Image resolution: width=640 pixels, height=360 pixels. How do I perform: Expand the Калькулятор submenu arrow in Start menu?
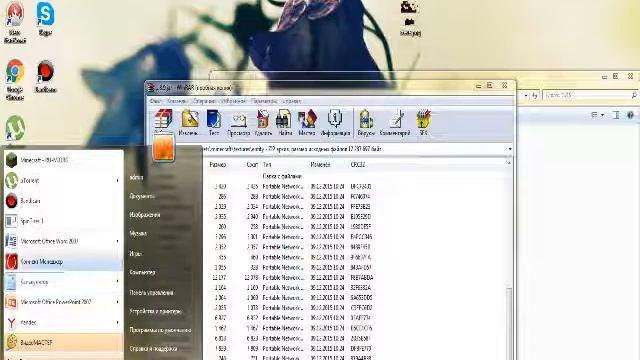click(118, 282)
